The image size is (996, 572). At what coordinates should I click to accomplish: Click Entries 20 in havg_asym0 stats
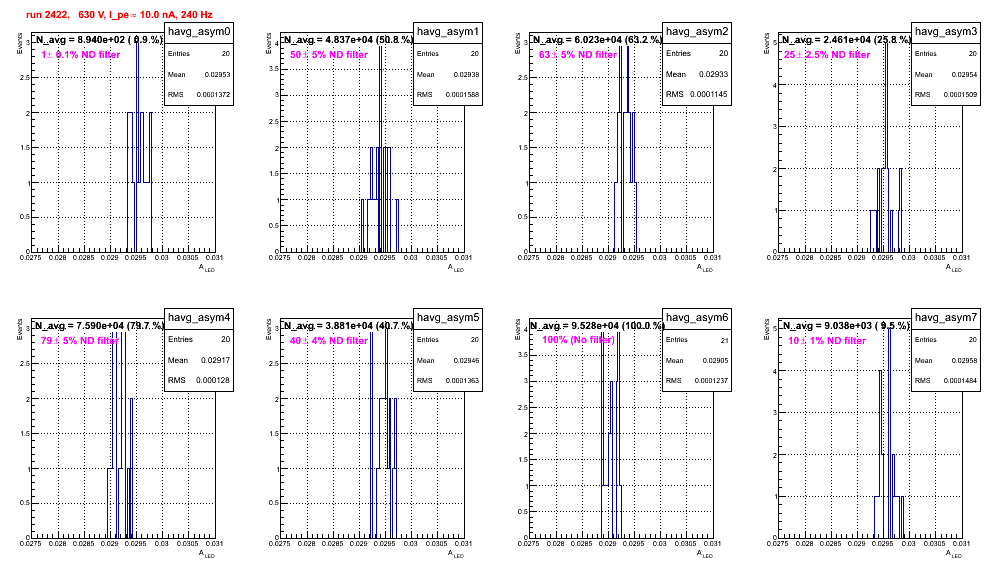[199, 54]
